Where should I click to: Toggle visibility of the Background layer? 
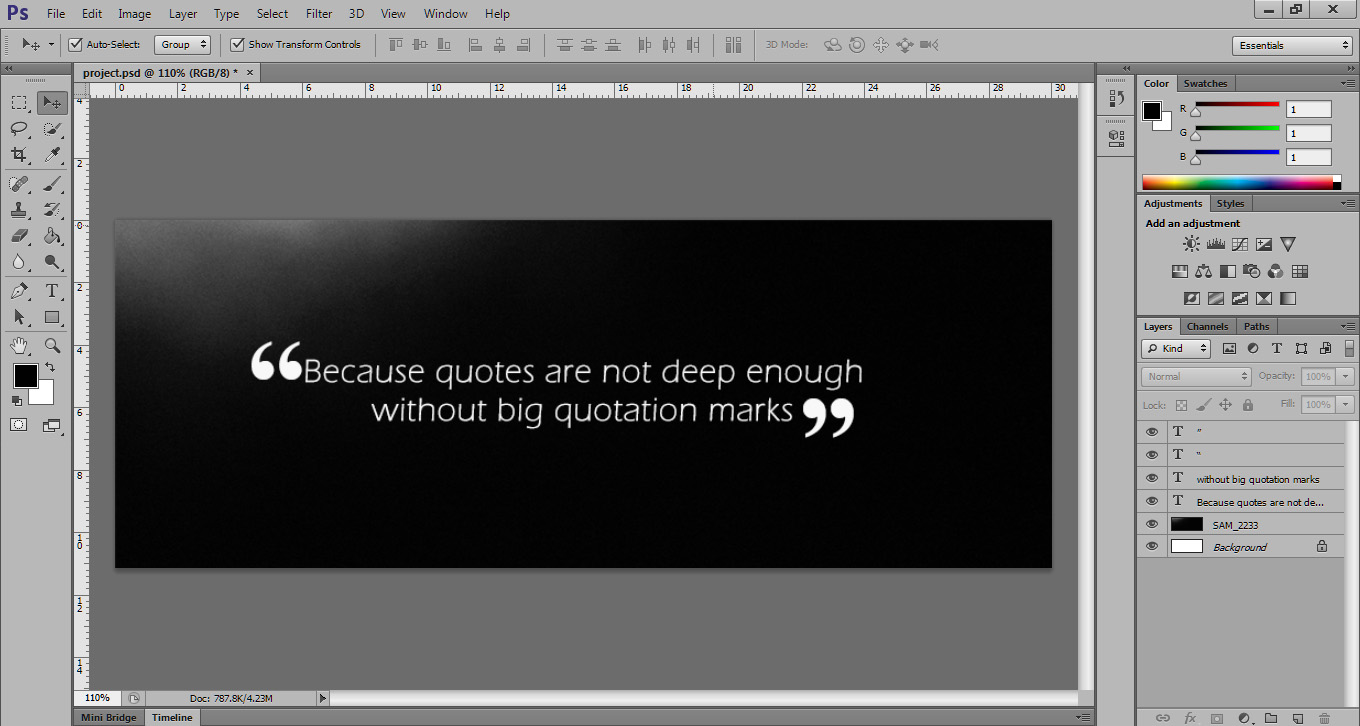click(1152, 546)
